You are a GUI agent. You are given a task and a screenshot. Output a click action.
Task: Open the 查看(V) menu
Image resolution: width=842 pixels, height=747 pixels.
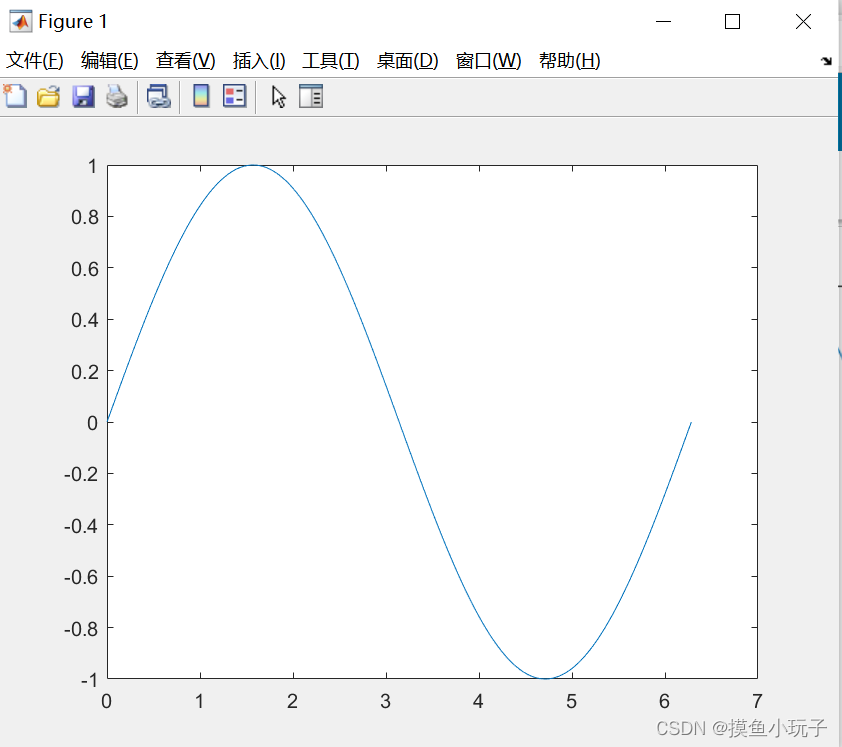pyautogui.click(x=185, y=61)
